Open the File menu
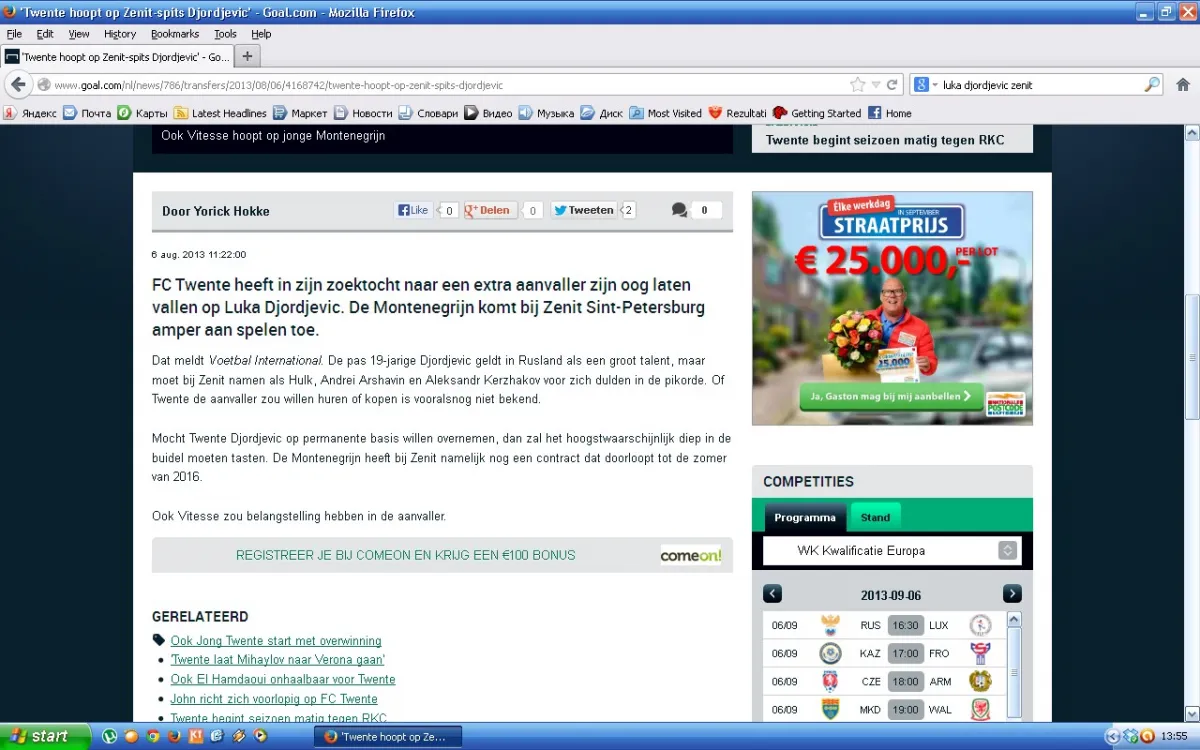The width and height of the screenshot is (1200, 750). tap(14, 34)
